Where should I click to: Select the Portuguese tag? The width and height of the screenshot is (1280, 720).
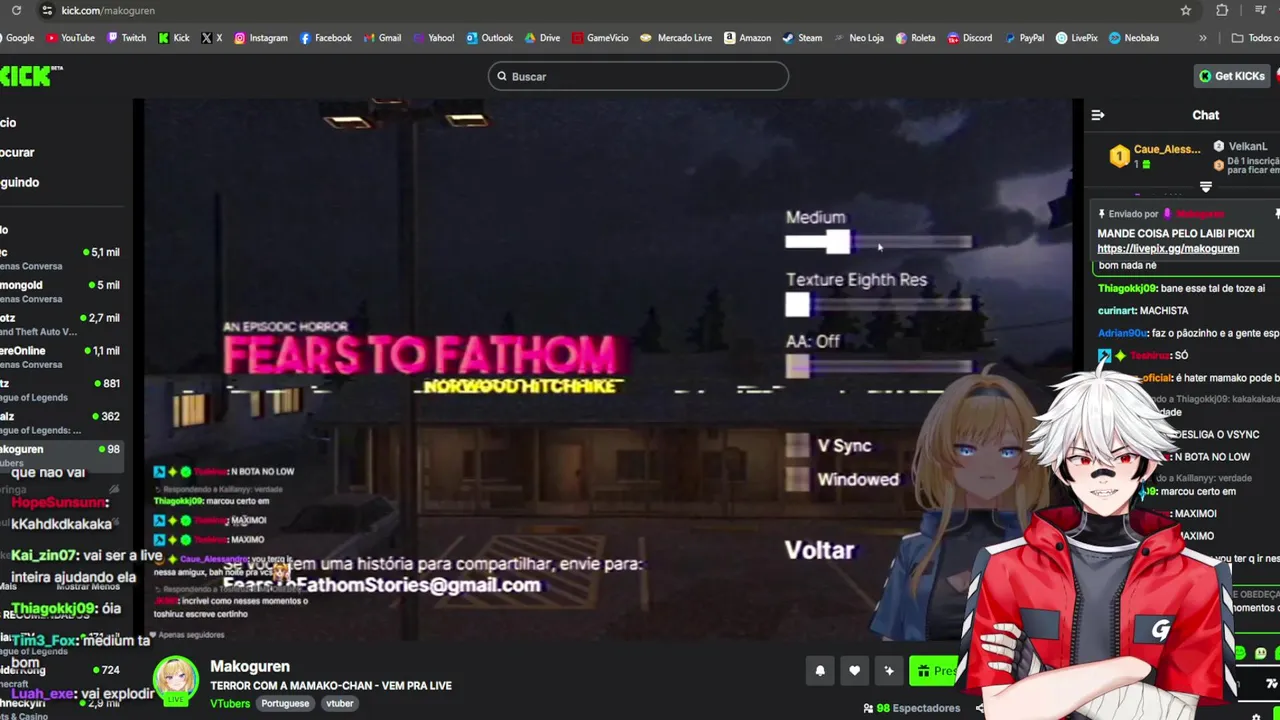coord(285,703)
